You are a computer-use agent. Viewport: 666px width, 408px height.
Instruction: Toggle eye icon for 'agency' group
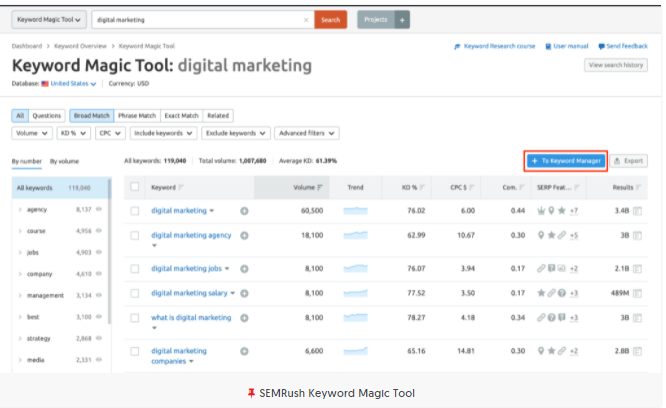(99, 209)
